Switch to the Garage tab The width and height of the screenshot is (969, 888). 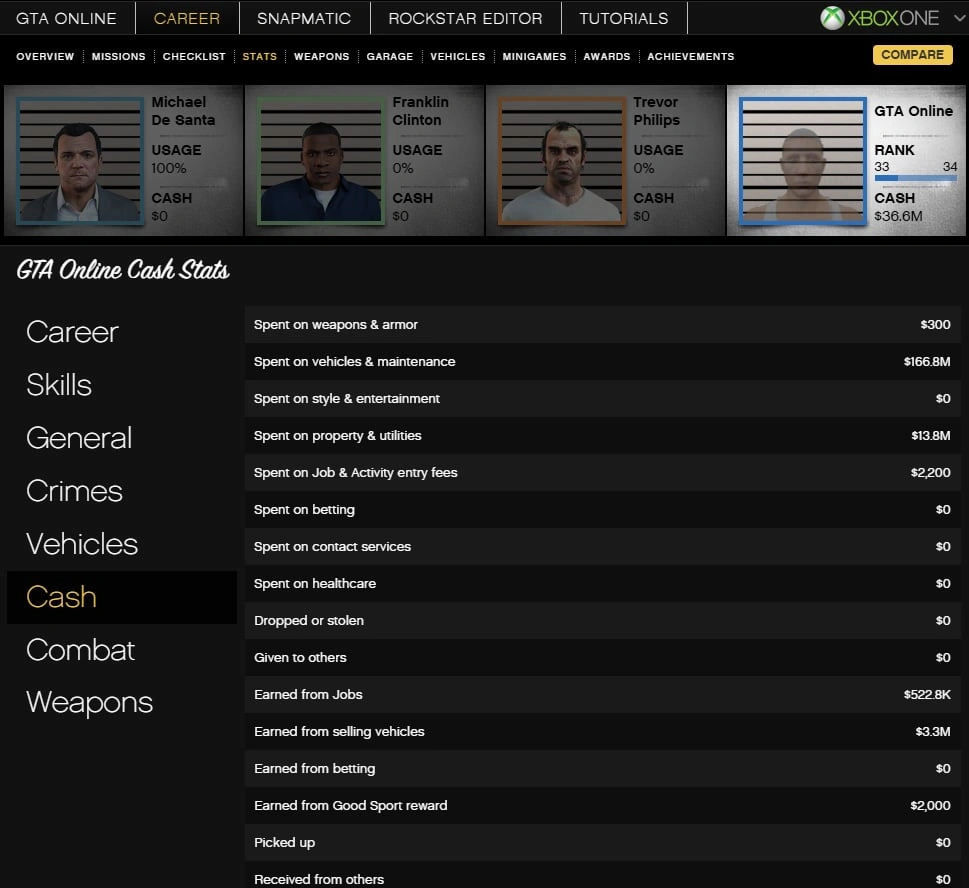(390, 56)
